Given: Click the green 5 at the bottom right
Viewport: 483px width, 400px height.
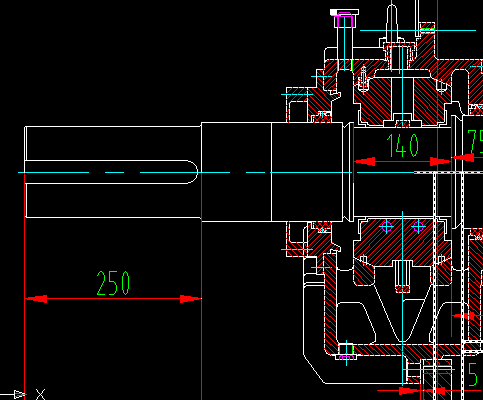Looking at the screenshot, I should pos(473,374).
